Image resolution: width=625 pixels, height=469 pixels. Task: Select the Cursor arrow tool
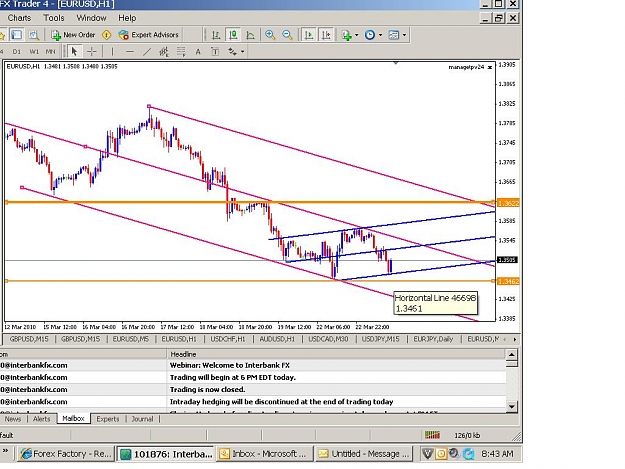(x=74, y=51)
